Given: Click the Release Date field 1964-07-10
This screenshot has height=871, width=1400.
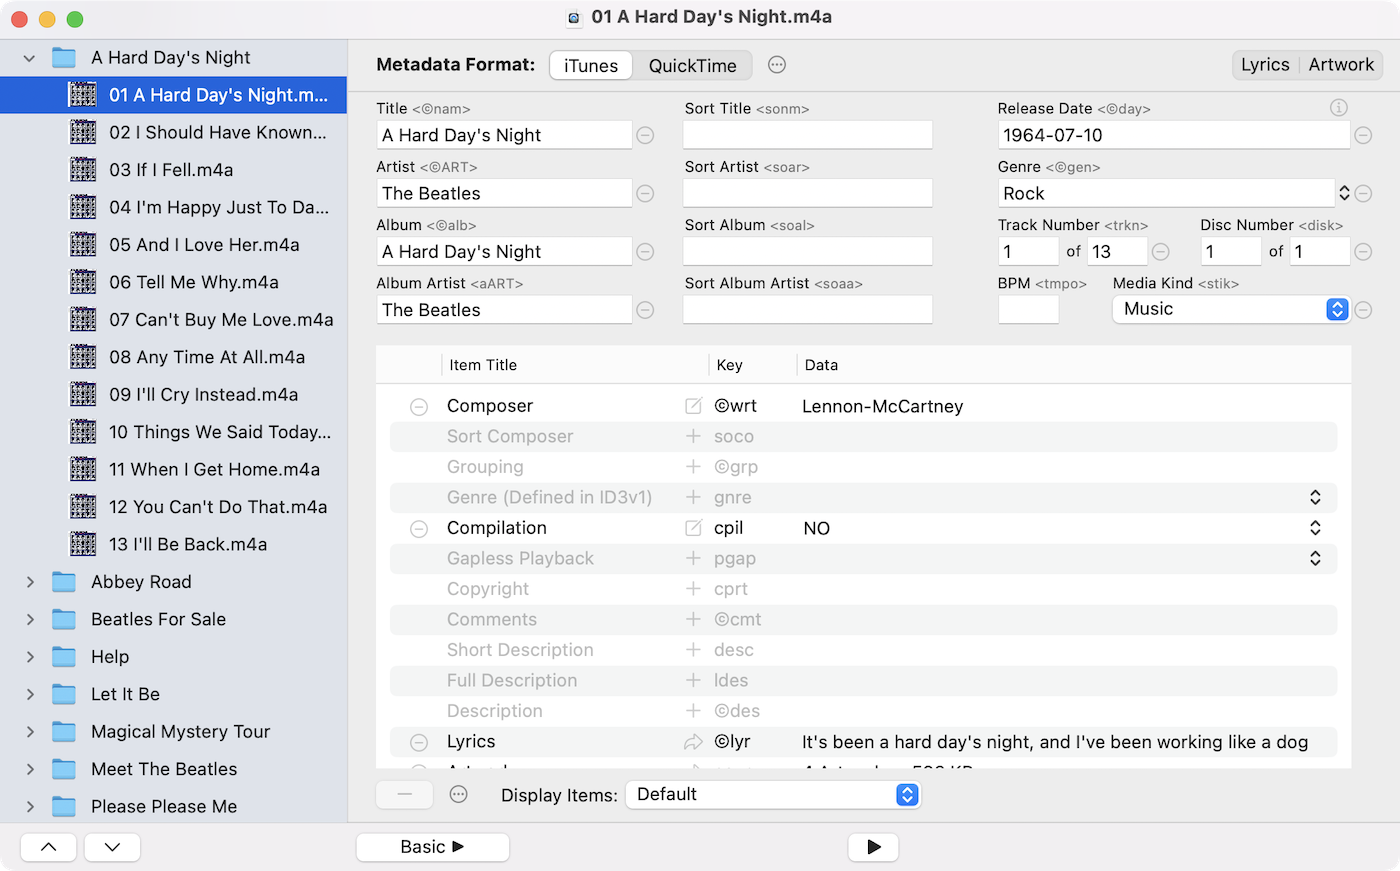Looking at the screenshot, I should point(1174,135).
